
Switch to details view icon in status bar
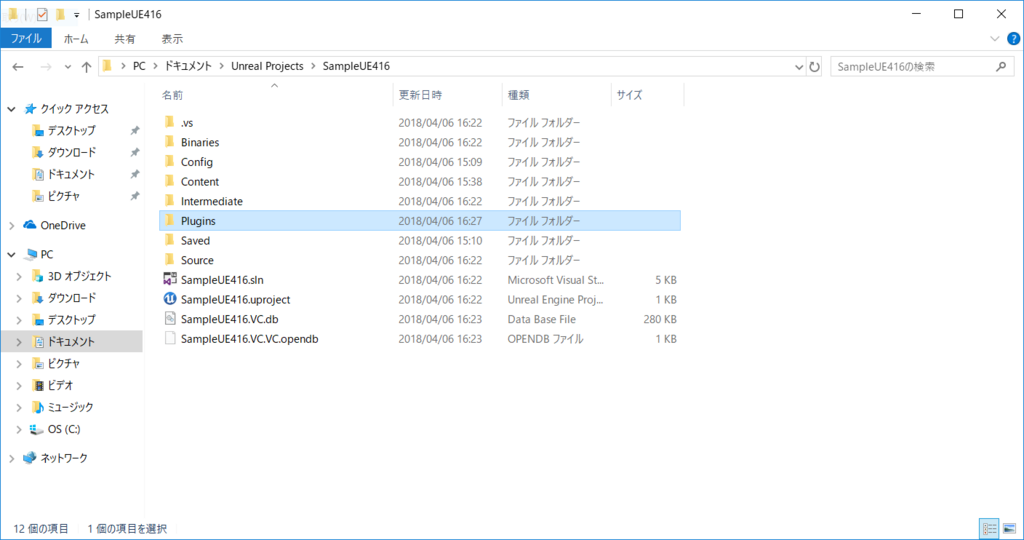(x=989, y=528)
